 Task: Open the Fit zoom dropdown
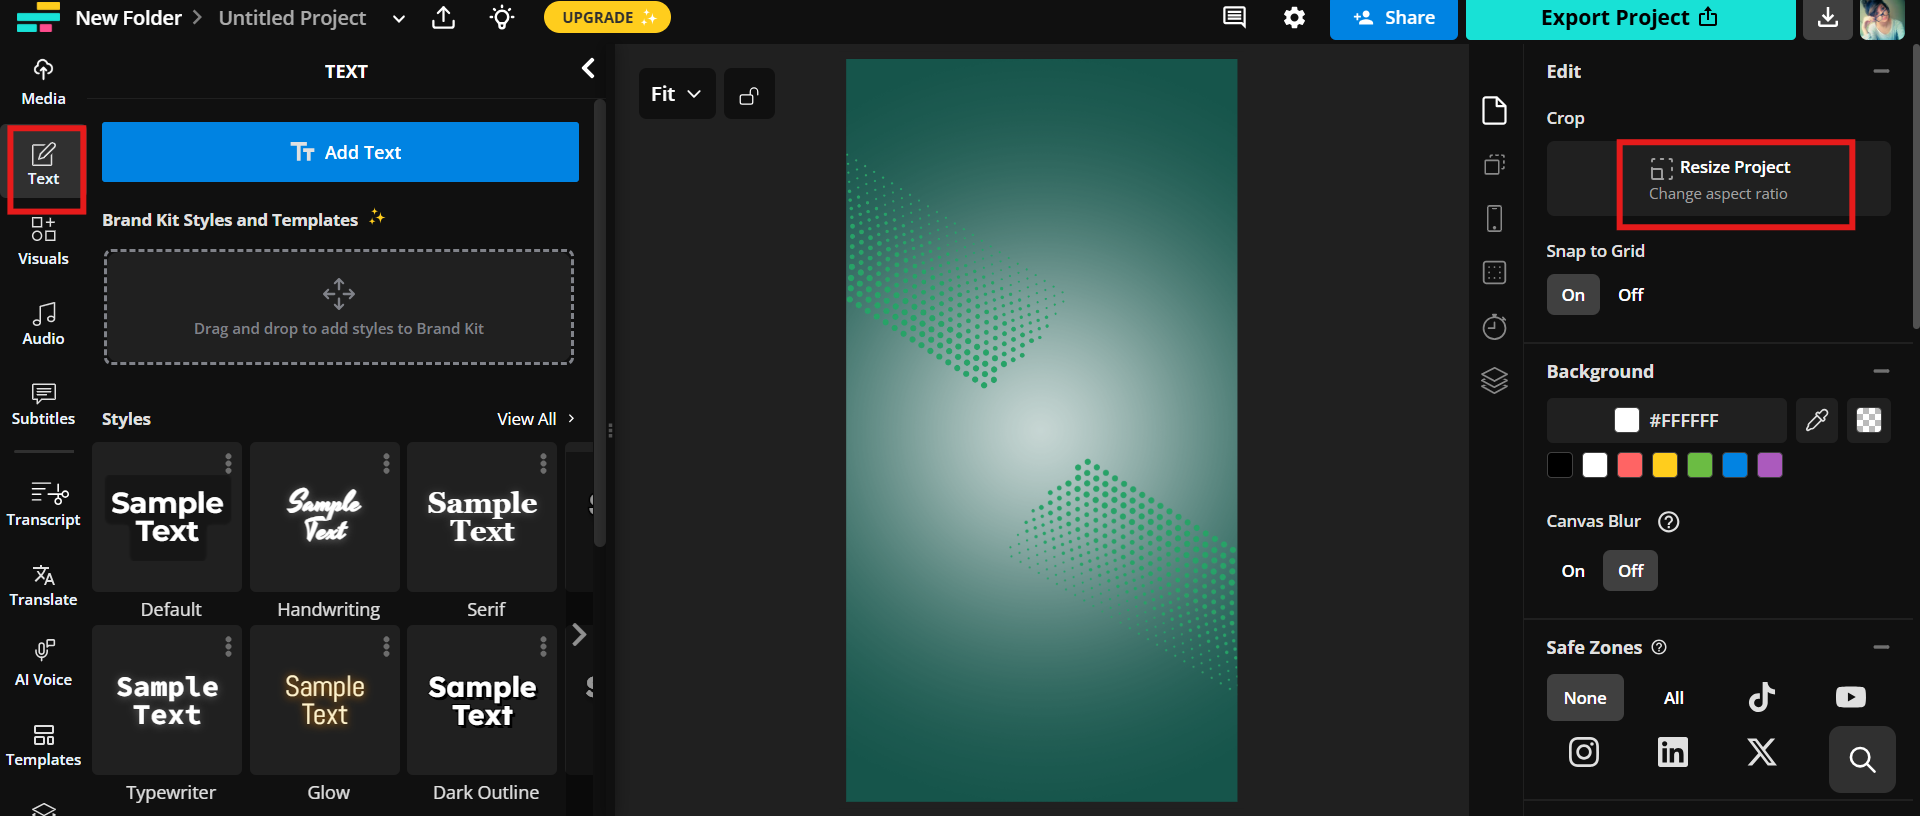(676, 94)
